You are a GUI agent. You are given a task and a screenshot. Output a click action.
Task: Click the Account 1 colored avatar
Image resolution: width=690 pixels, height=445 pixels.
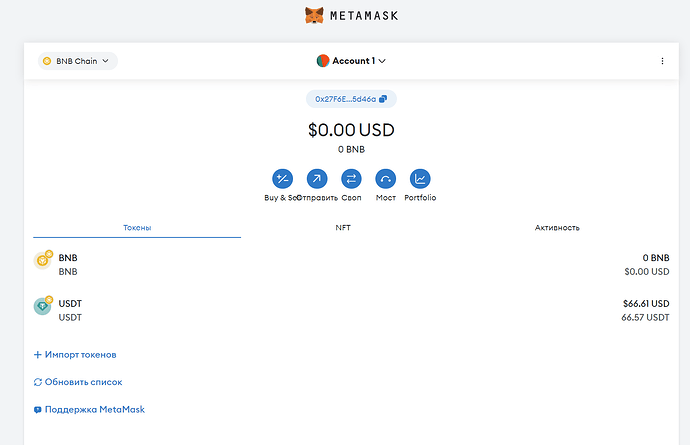point(323,61)
